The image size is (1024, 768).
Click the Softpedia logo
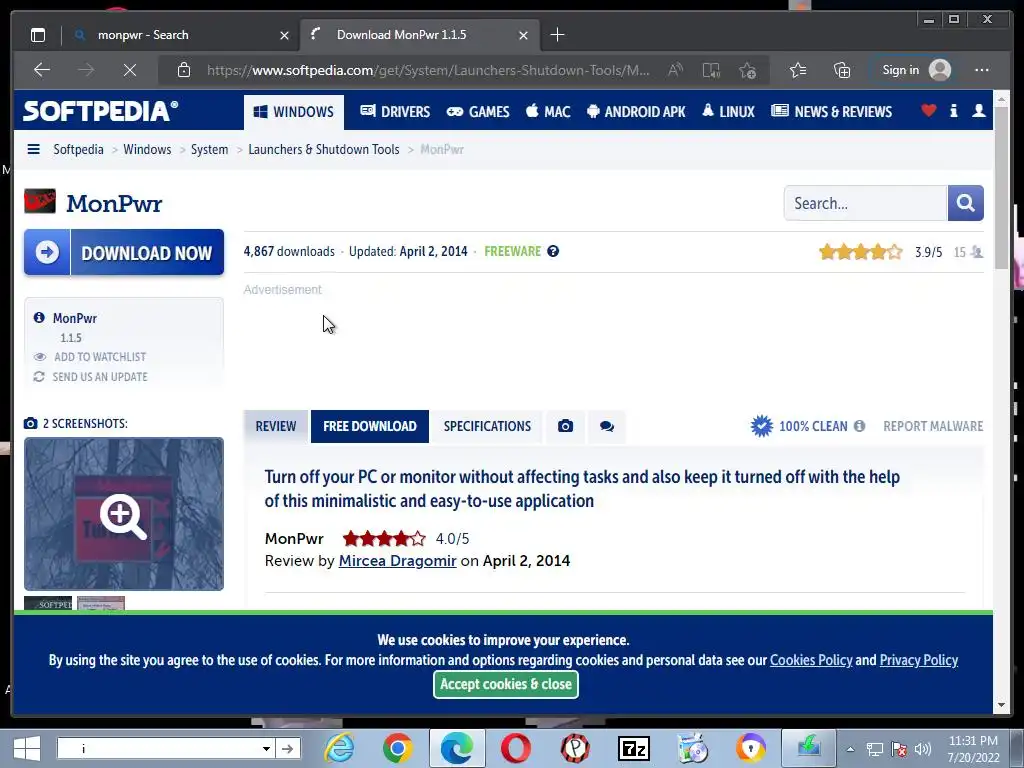click(101, 111)
